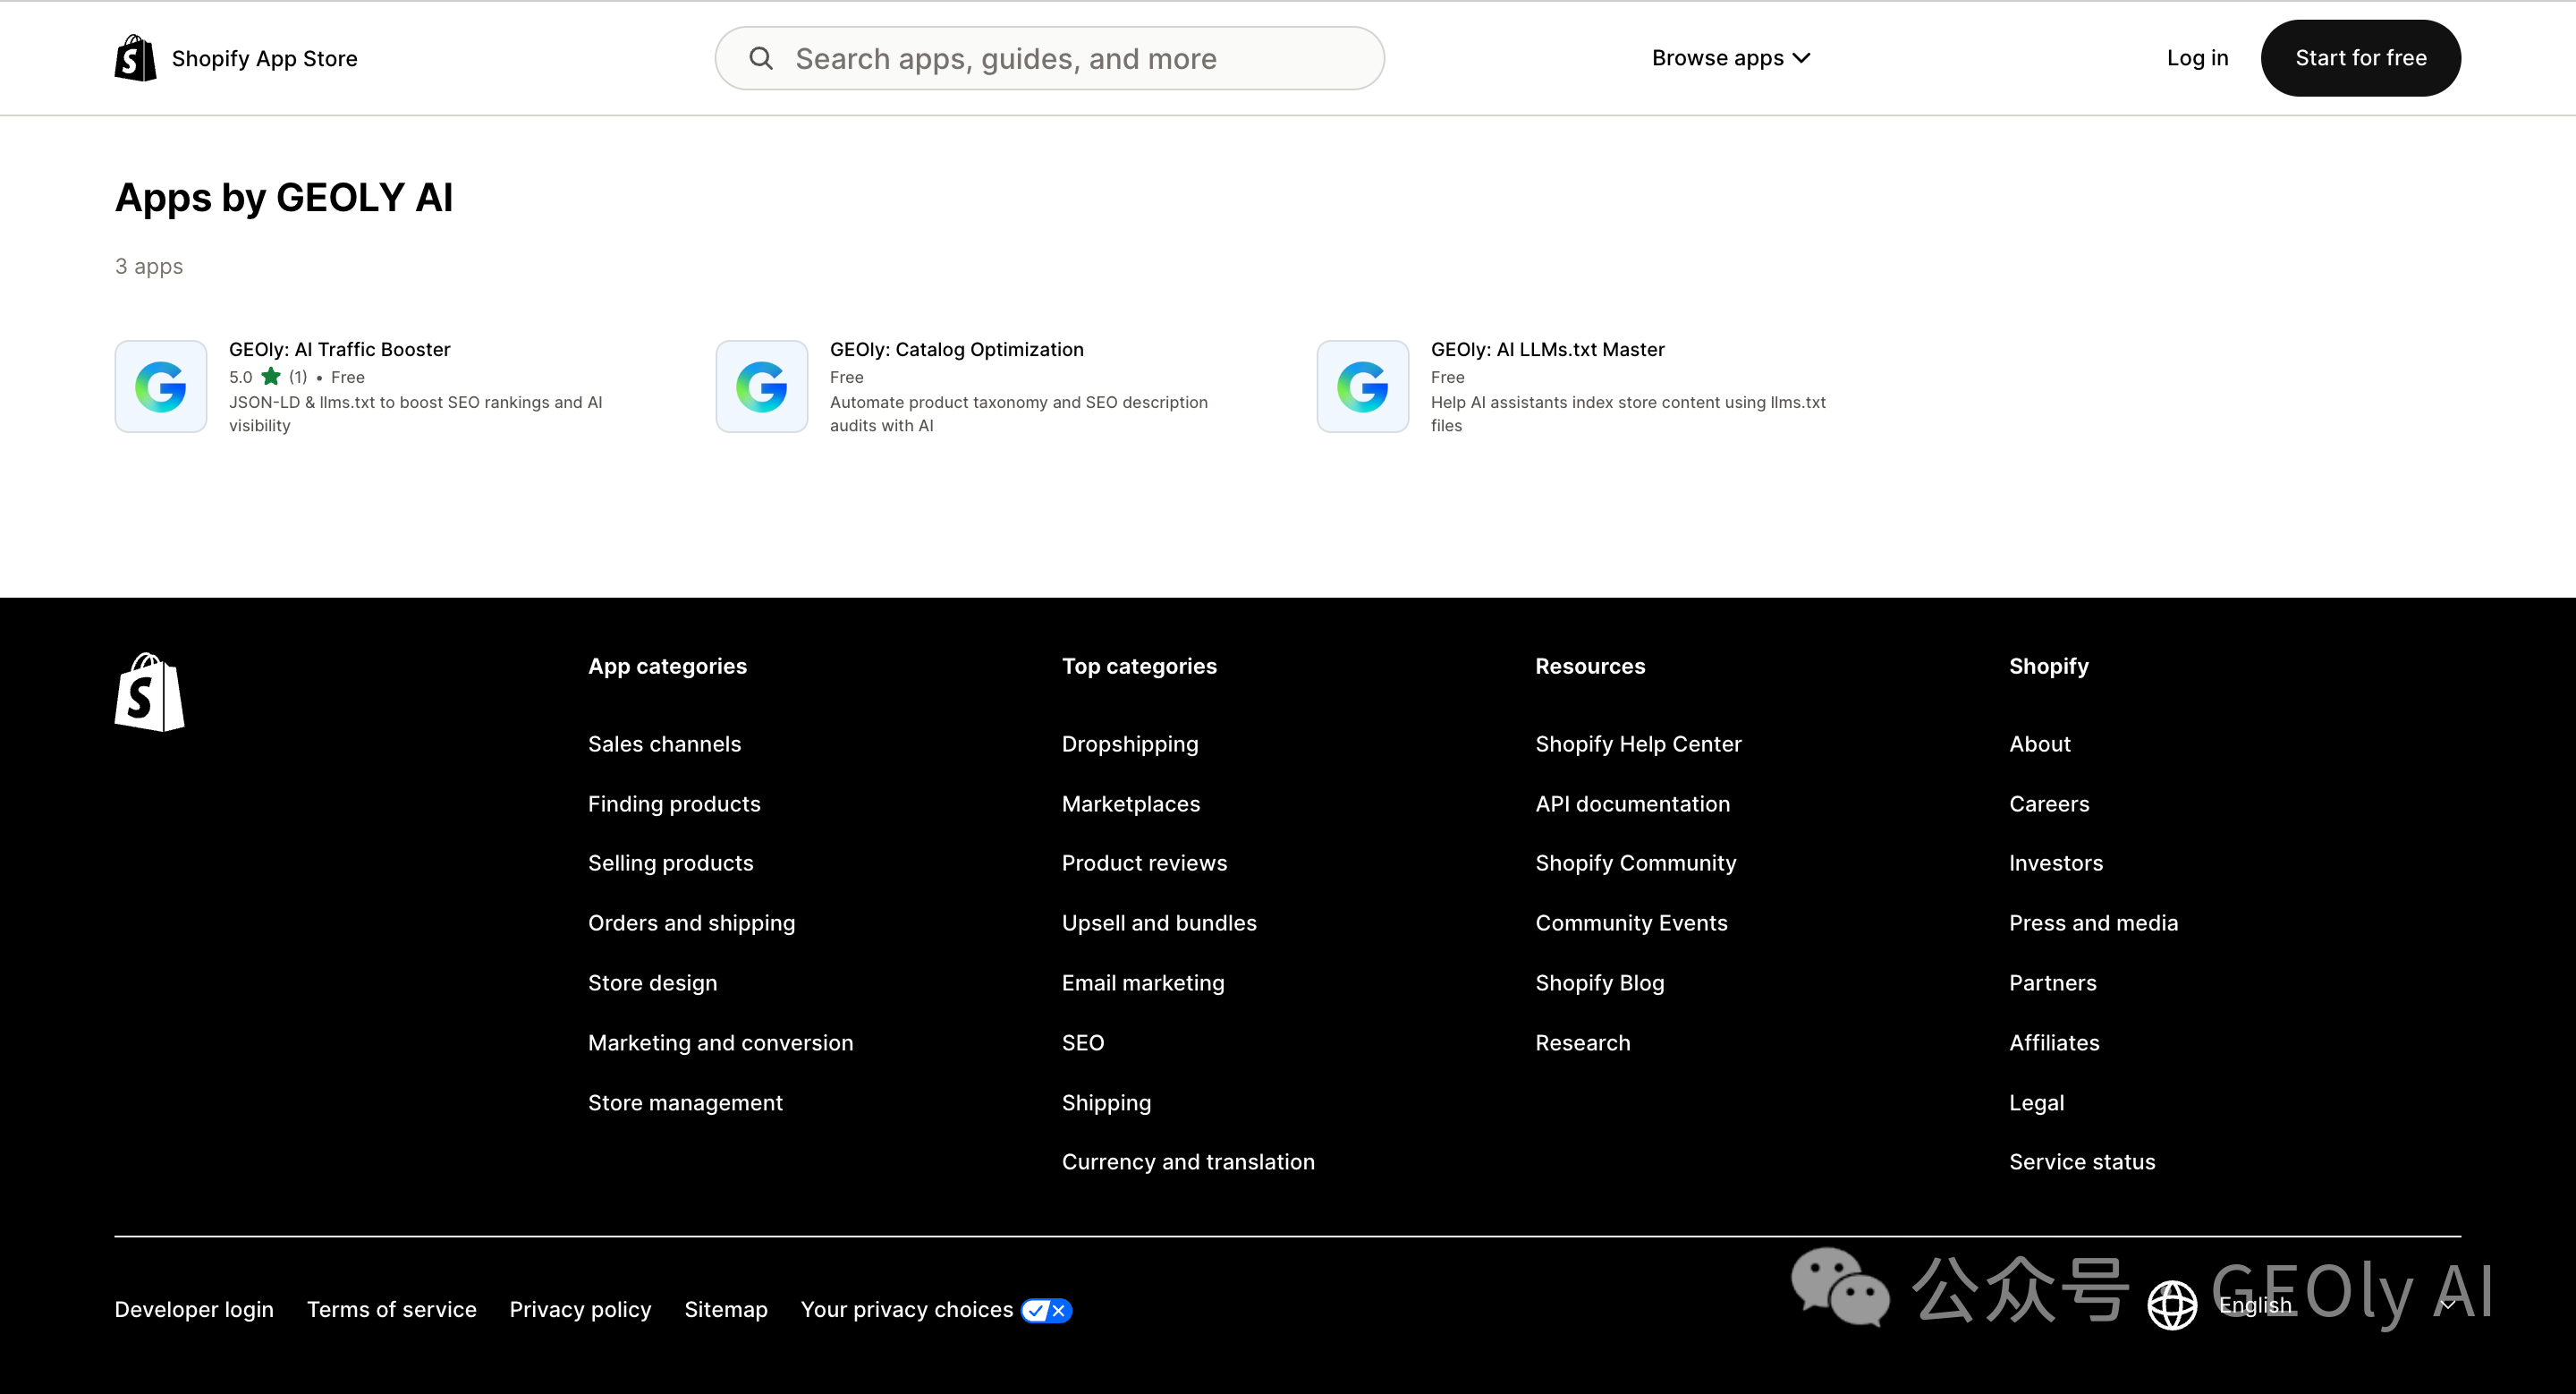Open the English language selector
The height and width of the screenshot is (1394, 2576).
point(2305,1305)
